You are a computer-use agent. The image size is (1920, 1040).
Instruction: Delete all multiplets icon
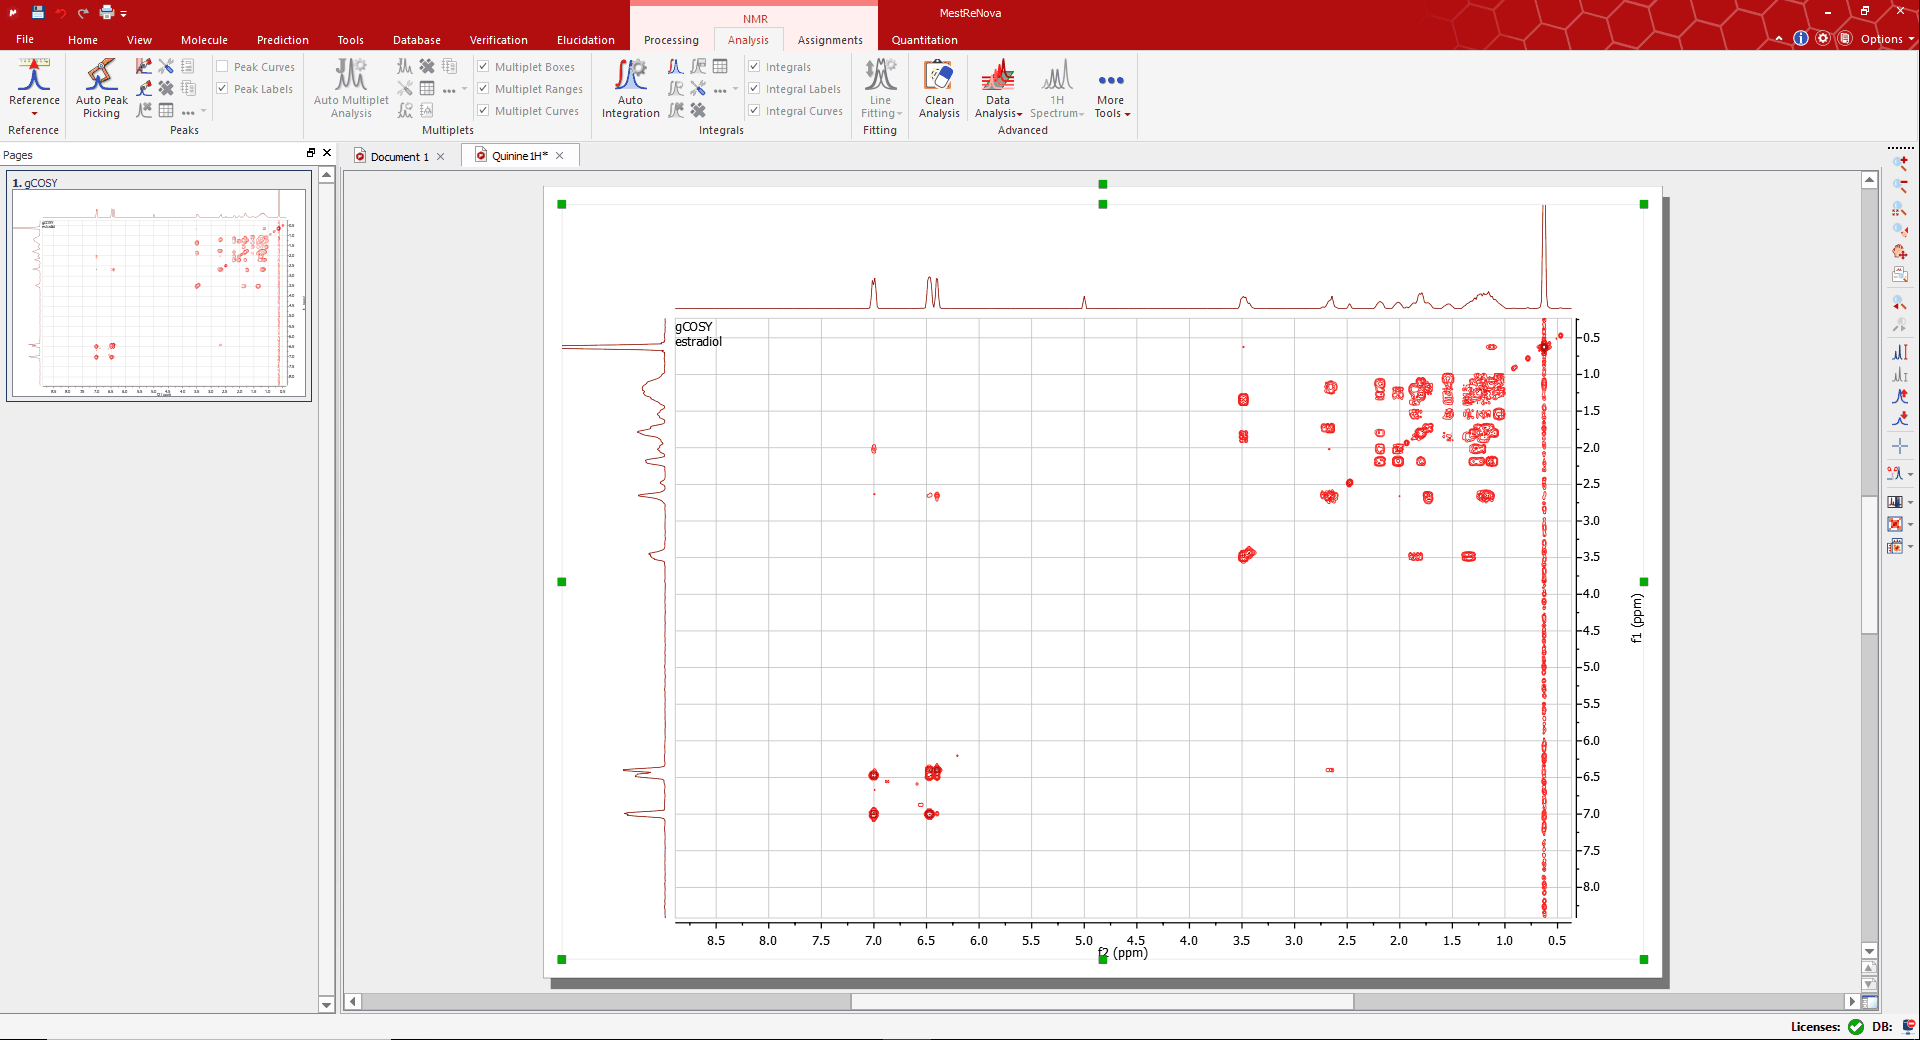(x=427, y=66)
